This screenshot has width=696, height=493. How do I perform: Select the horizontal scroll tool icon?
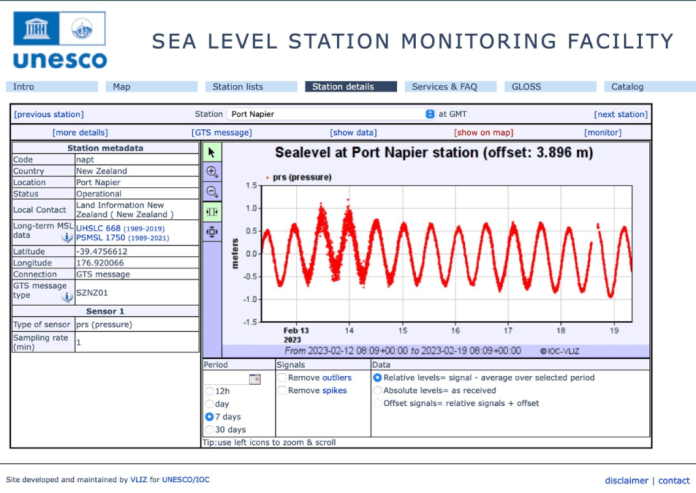(212, 212)
